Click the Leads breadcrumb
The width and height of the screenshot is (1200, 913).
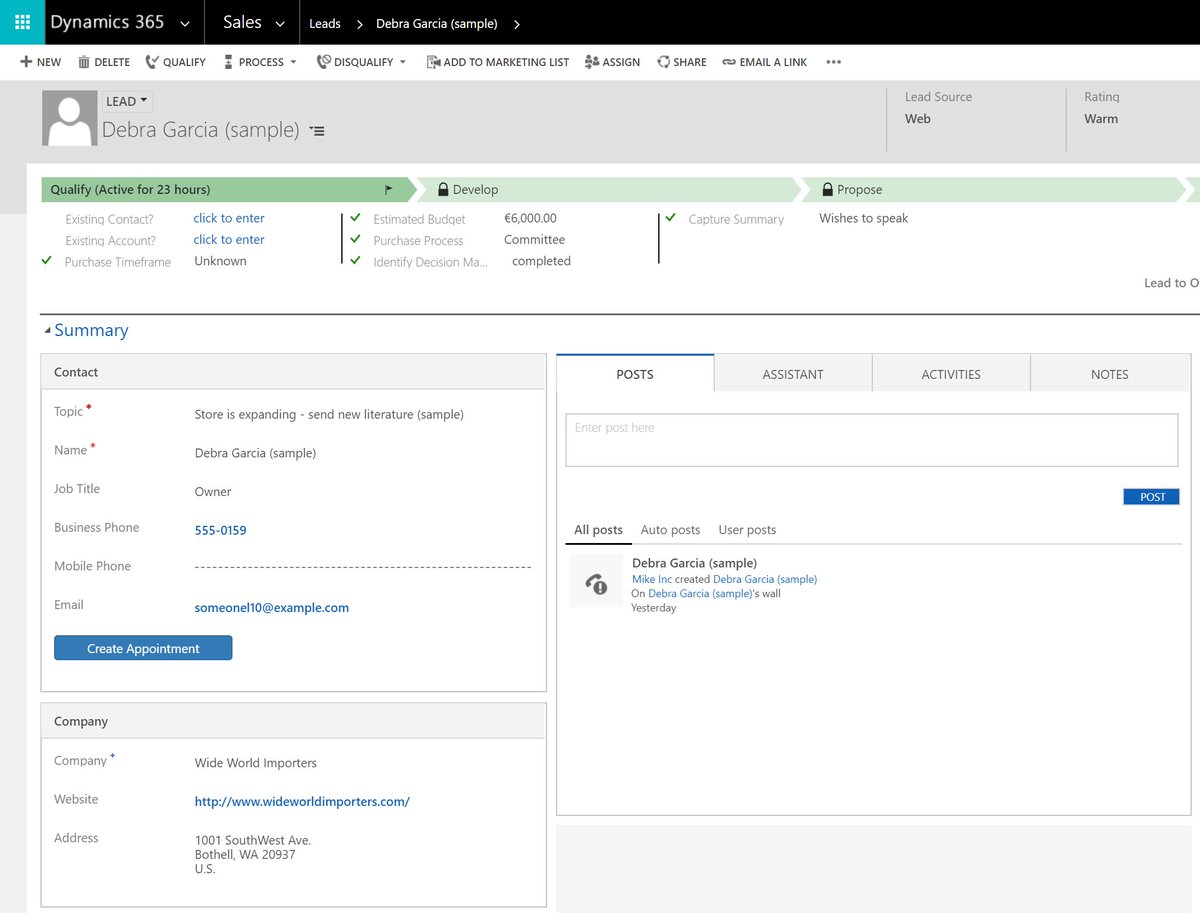325,23
